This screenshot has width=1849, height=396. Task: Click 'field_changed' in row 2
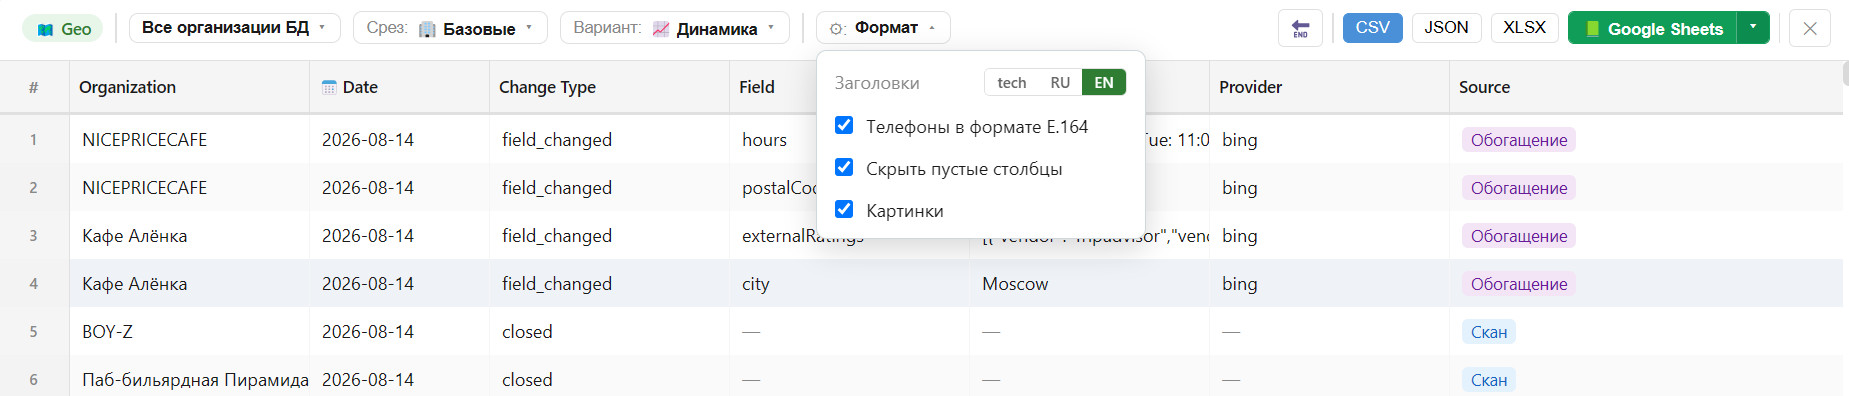557,188
